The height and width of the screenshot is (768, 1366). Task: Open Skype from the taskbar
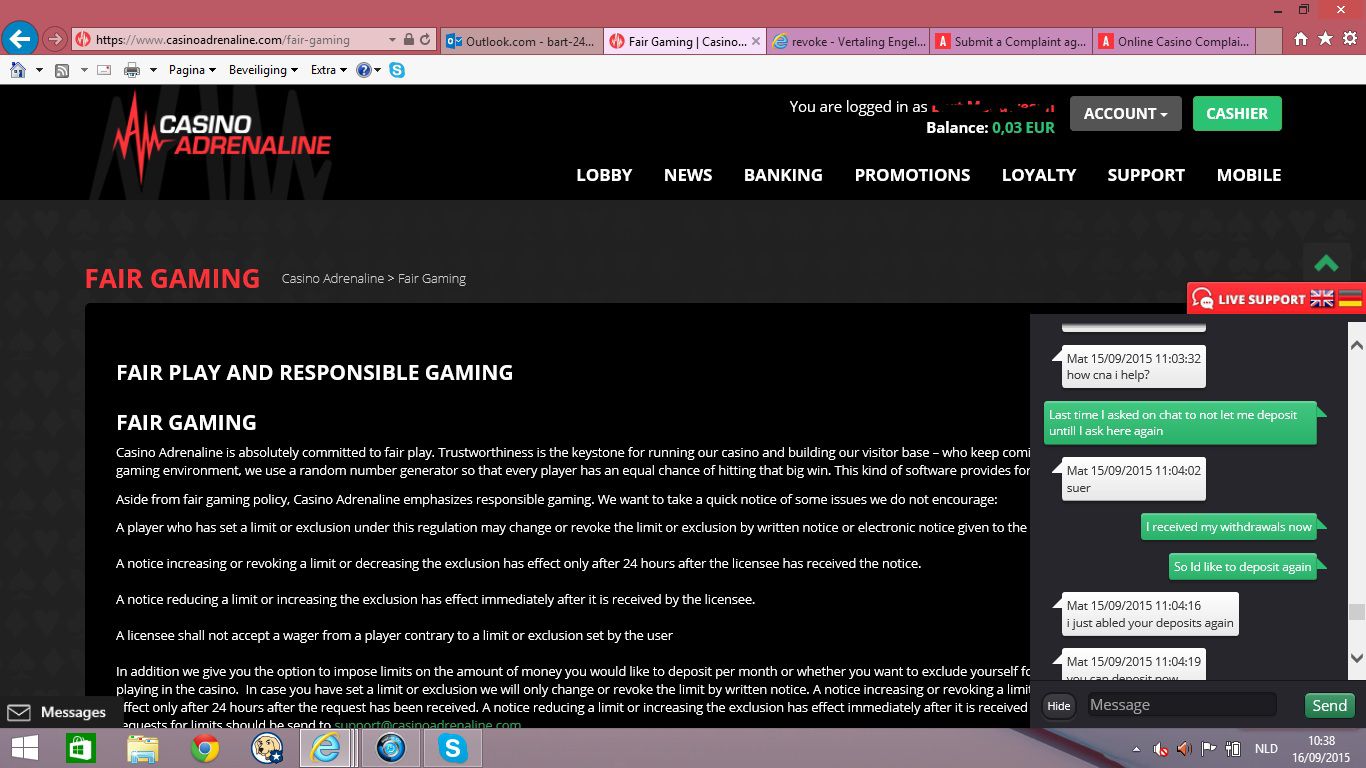[x=453, y=748]
